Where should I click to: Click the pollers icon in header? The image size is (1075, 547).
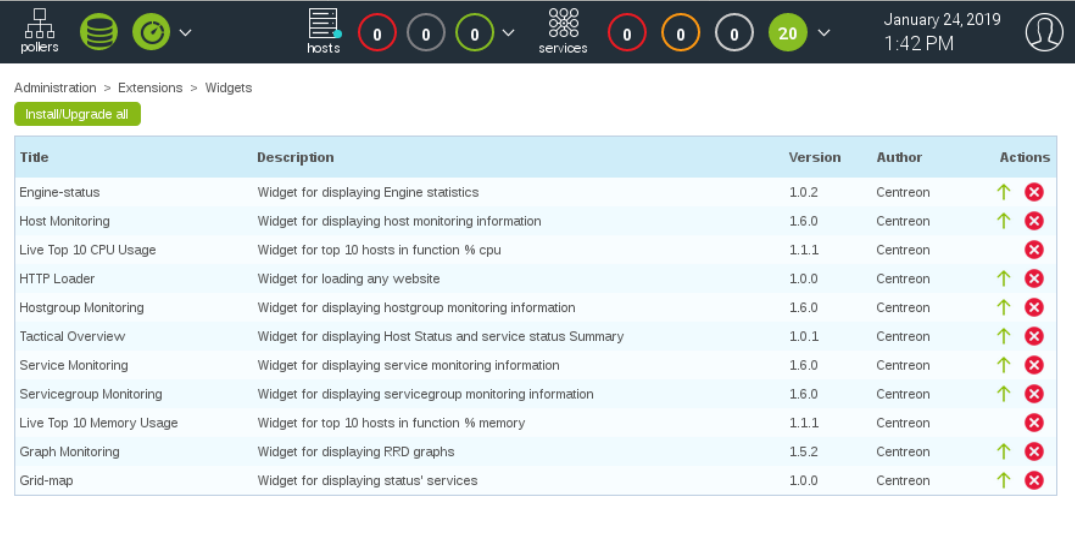[40, 31]
